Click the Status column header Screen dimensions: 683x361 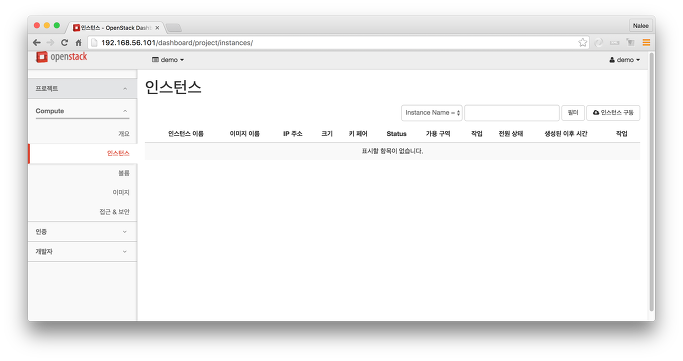(x=396, y=134)
